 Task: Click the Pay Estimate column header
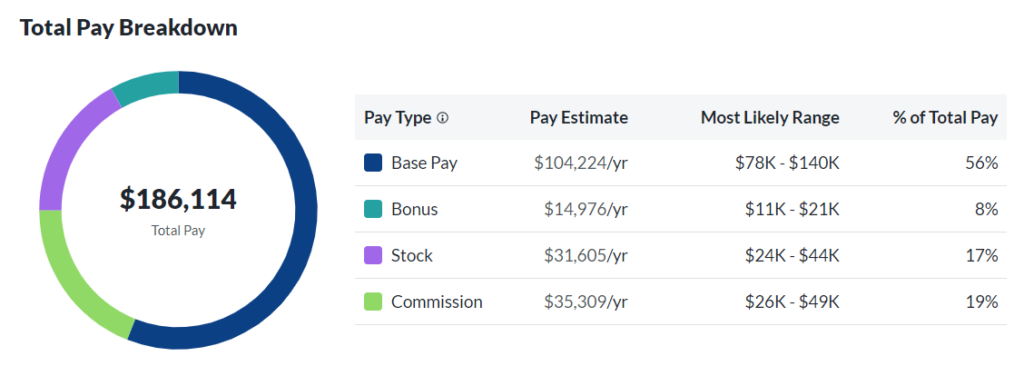click(579, 118)
